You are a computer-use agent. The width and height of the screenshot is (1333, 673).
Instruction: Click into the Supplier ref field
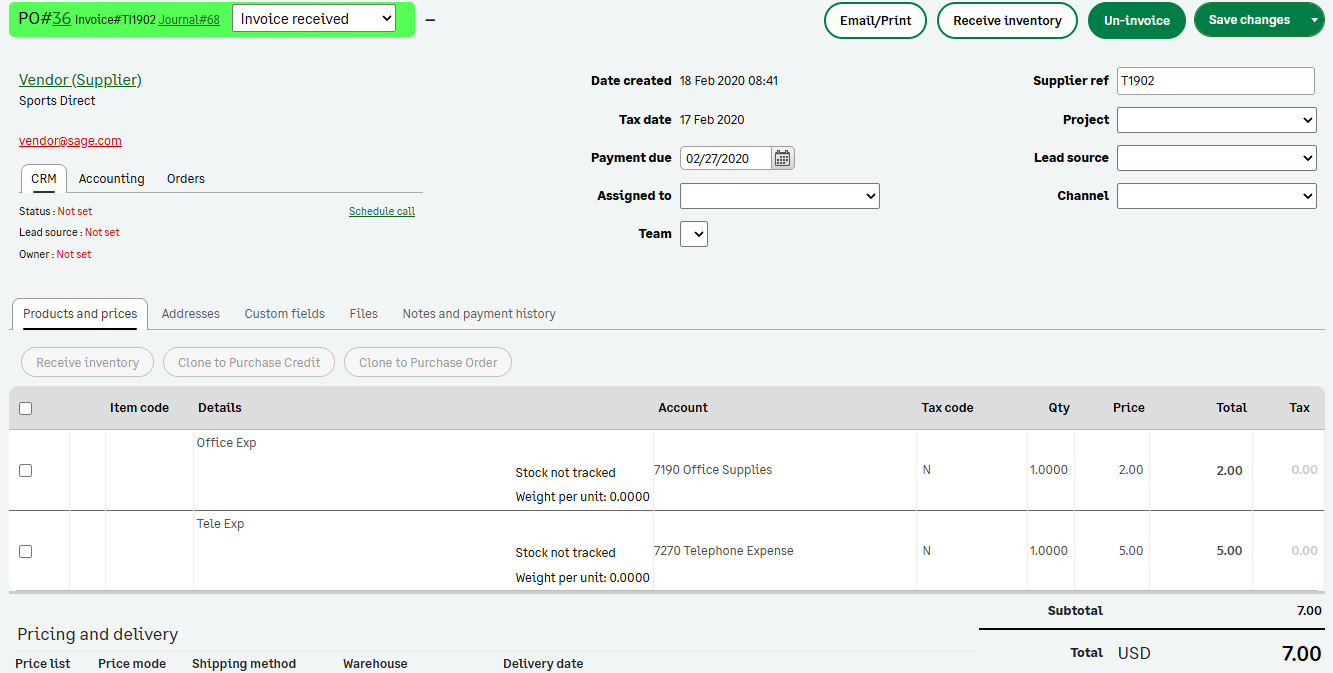(x=1216, y=81)
